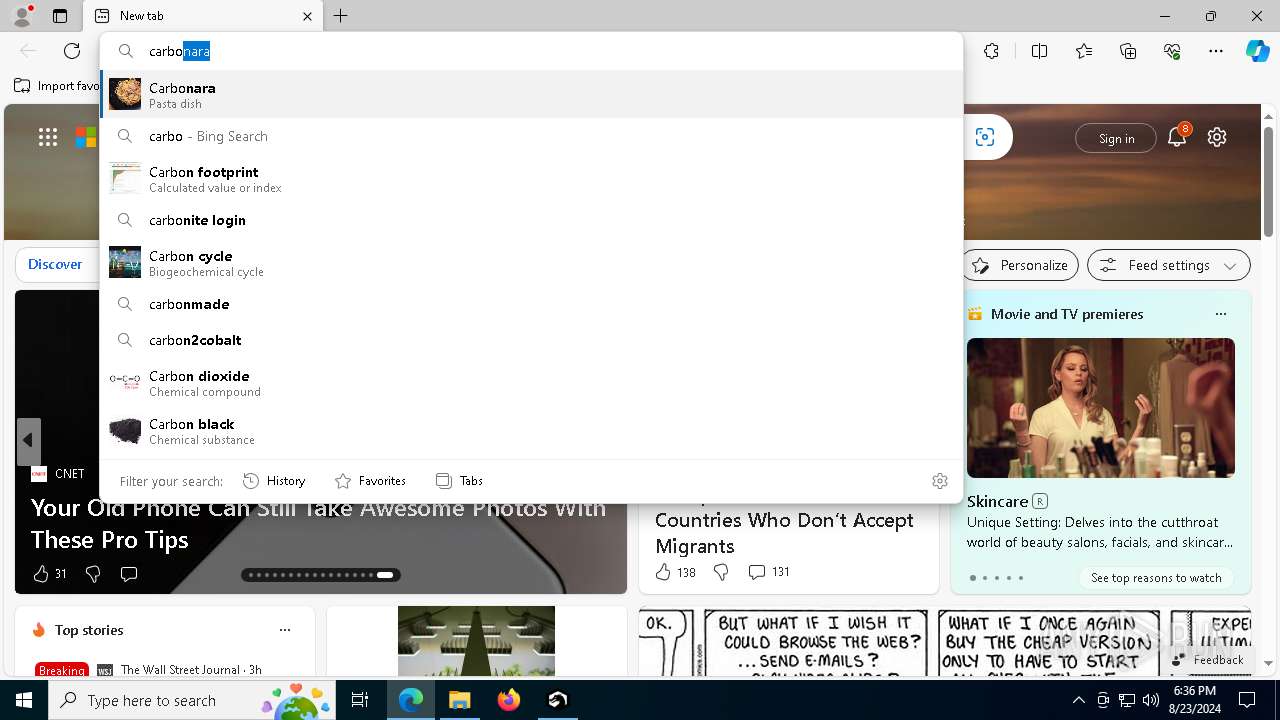Expand the Feed settings dropdown
The image size is (1280, 720).
(x=1169, y=265)
